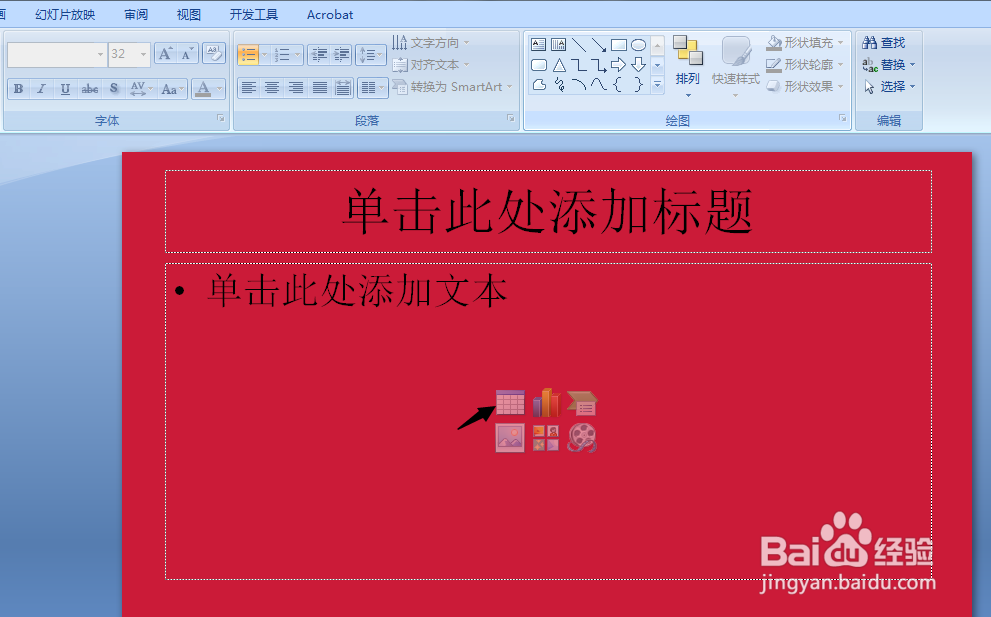The height and width of the screenshot is (617, 991).
Task: Select the right block arrow shape
Action: tap(619, 64)
